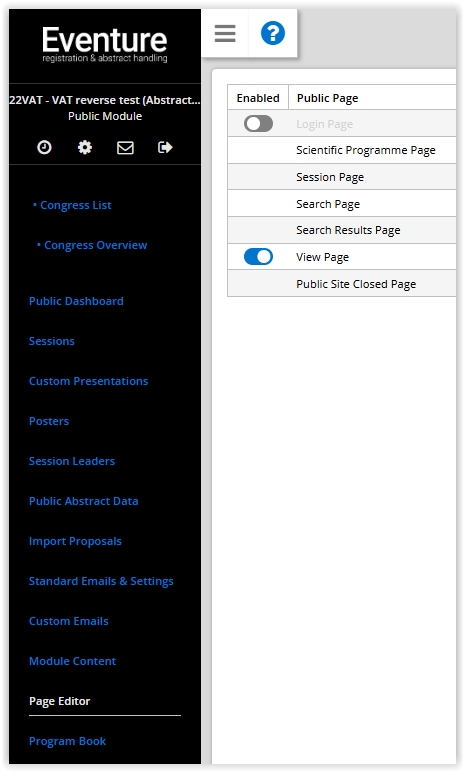Open Standard Emails & Settings
464x772 pixels.
click(x=101, y=581)
